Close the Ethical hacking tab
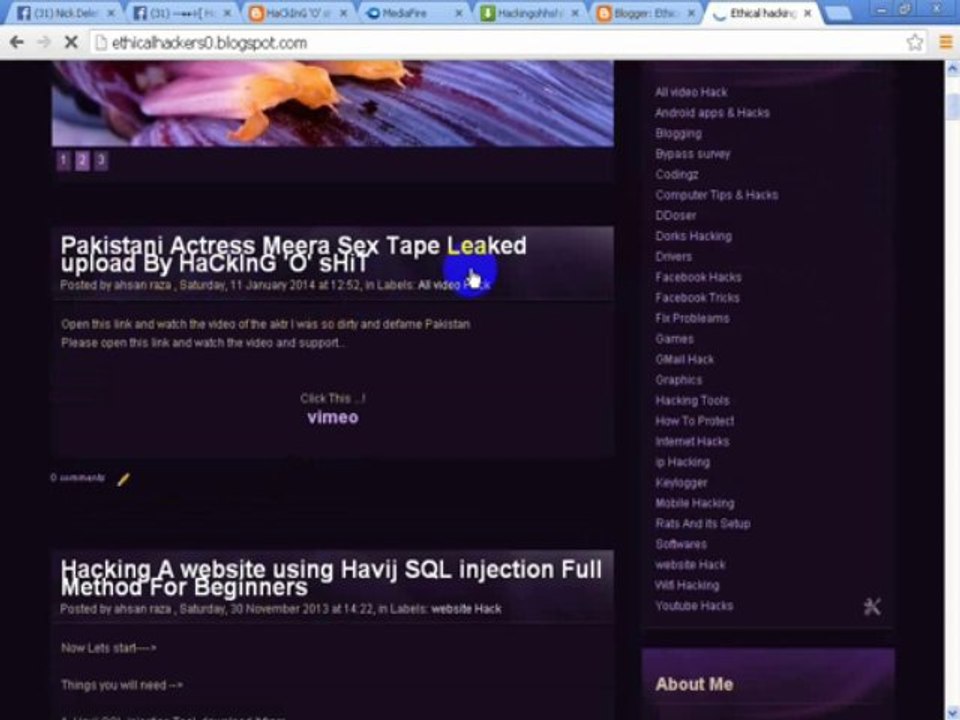The height and width of the screenshot is (720, 960). coord(808,13)
